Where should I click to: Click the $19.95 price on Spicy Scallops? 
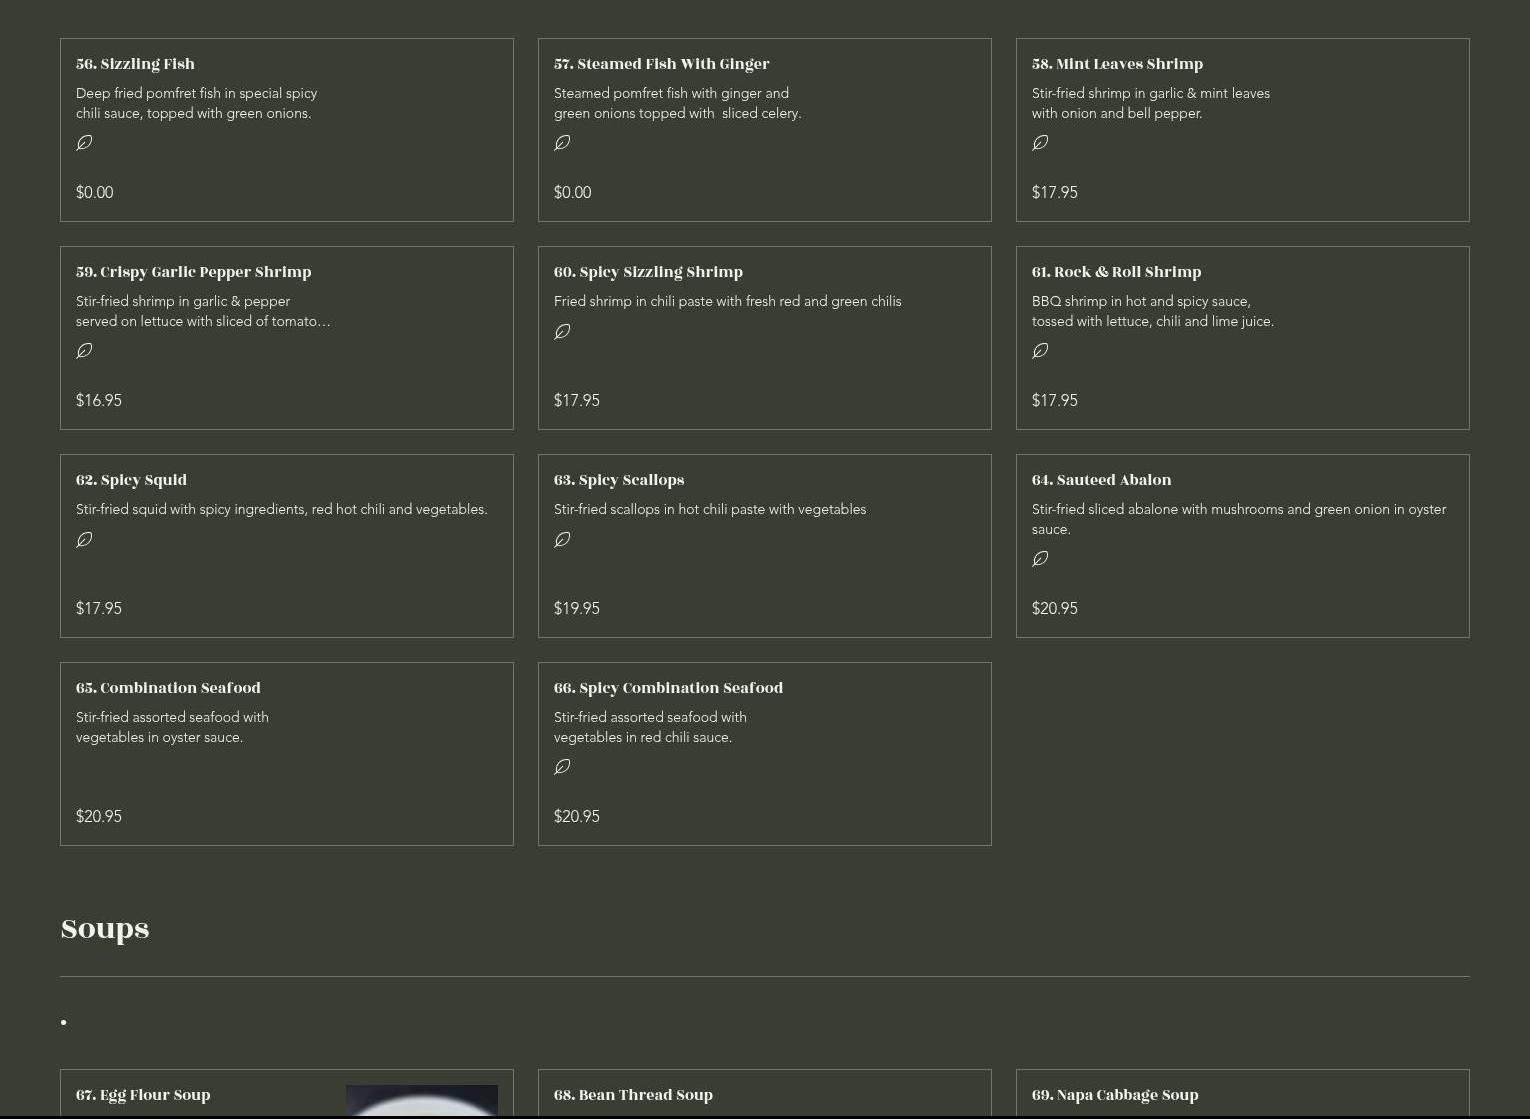(577, 608)
